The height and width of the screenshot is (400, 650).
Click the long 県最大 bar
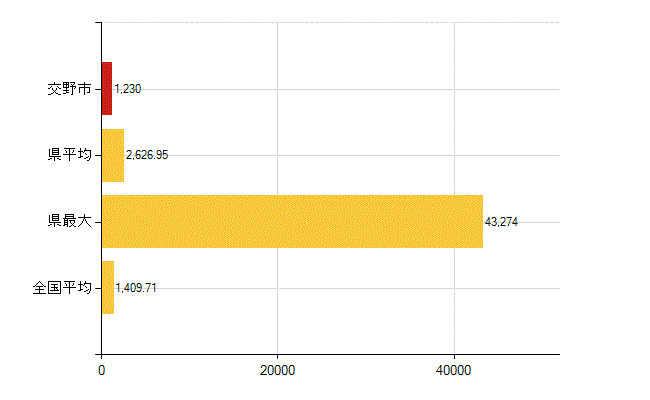coord(292,221)
